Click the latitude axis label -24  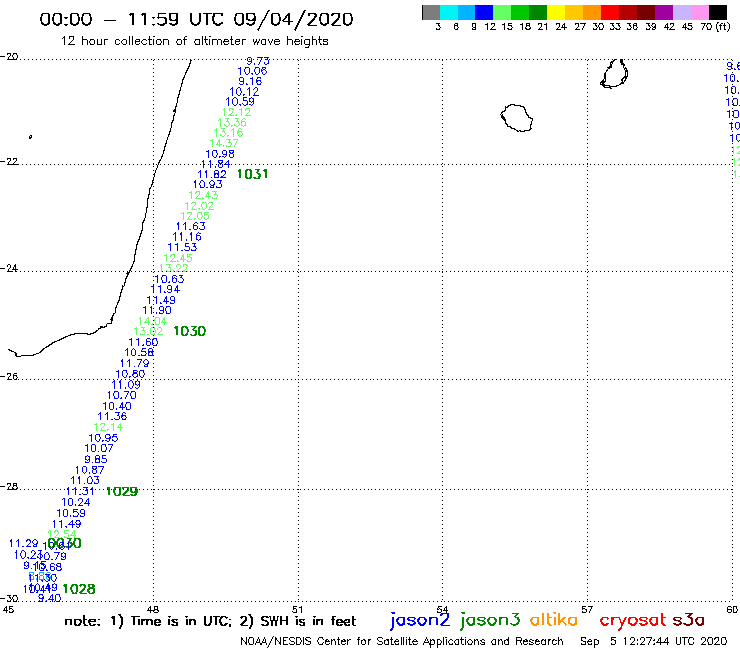click(x=9, y=268)
